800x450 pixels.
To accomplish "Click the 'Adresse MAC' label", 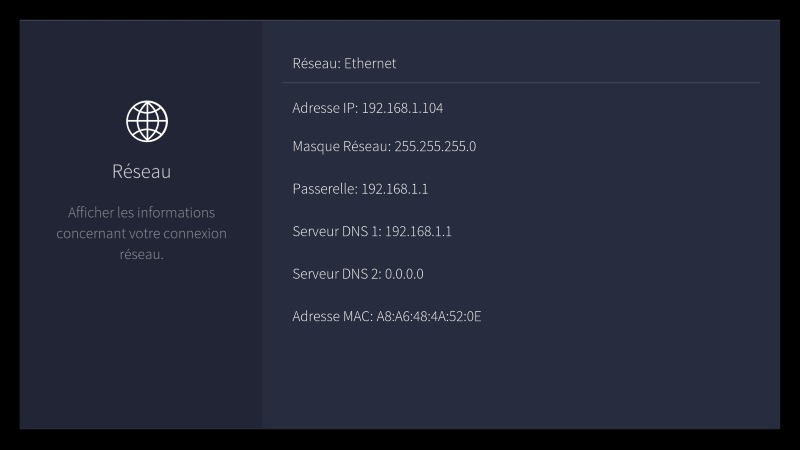I will pyautogui.click(x=332, y=317).
